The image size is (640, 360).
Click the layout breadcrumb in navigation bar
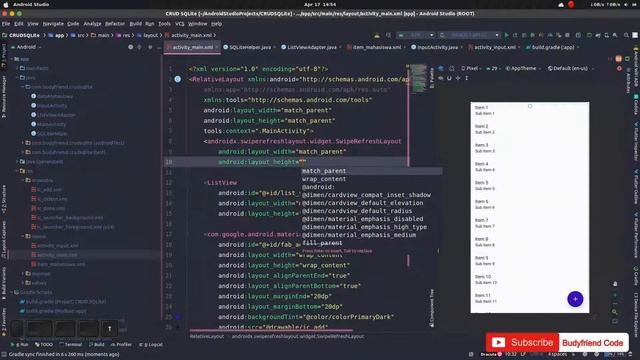tap(147, 36)
